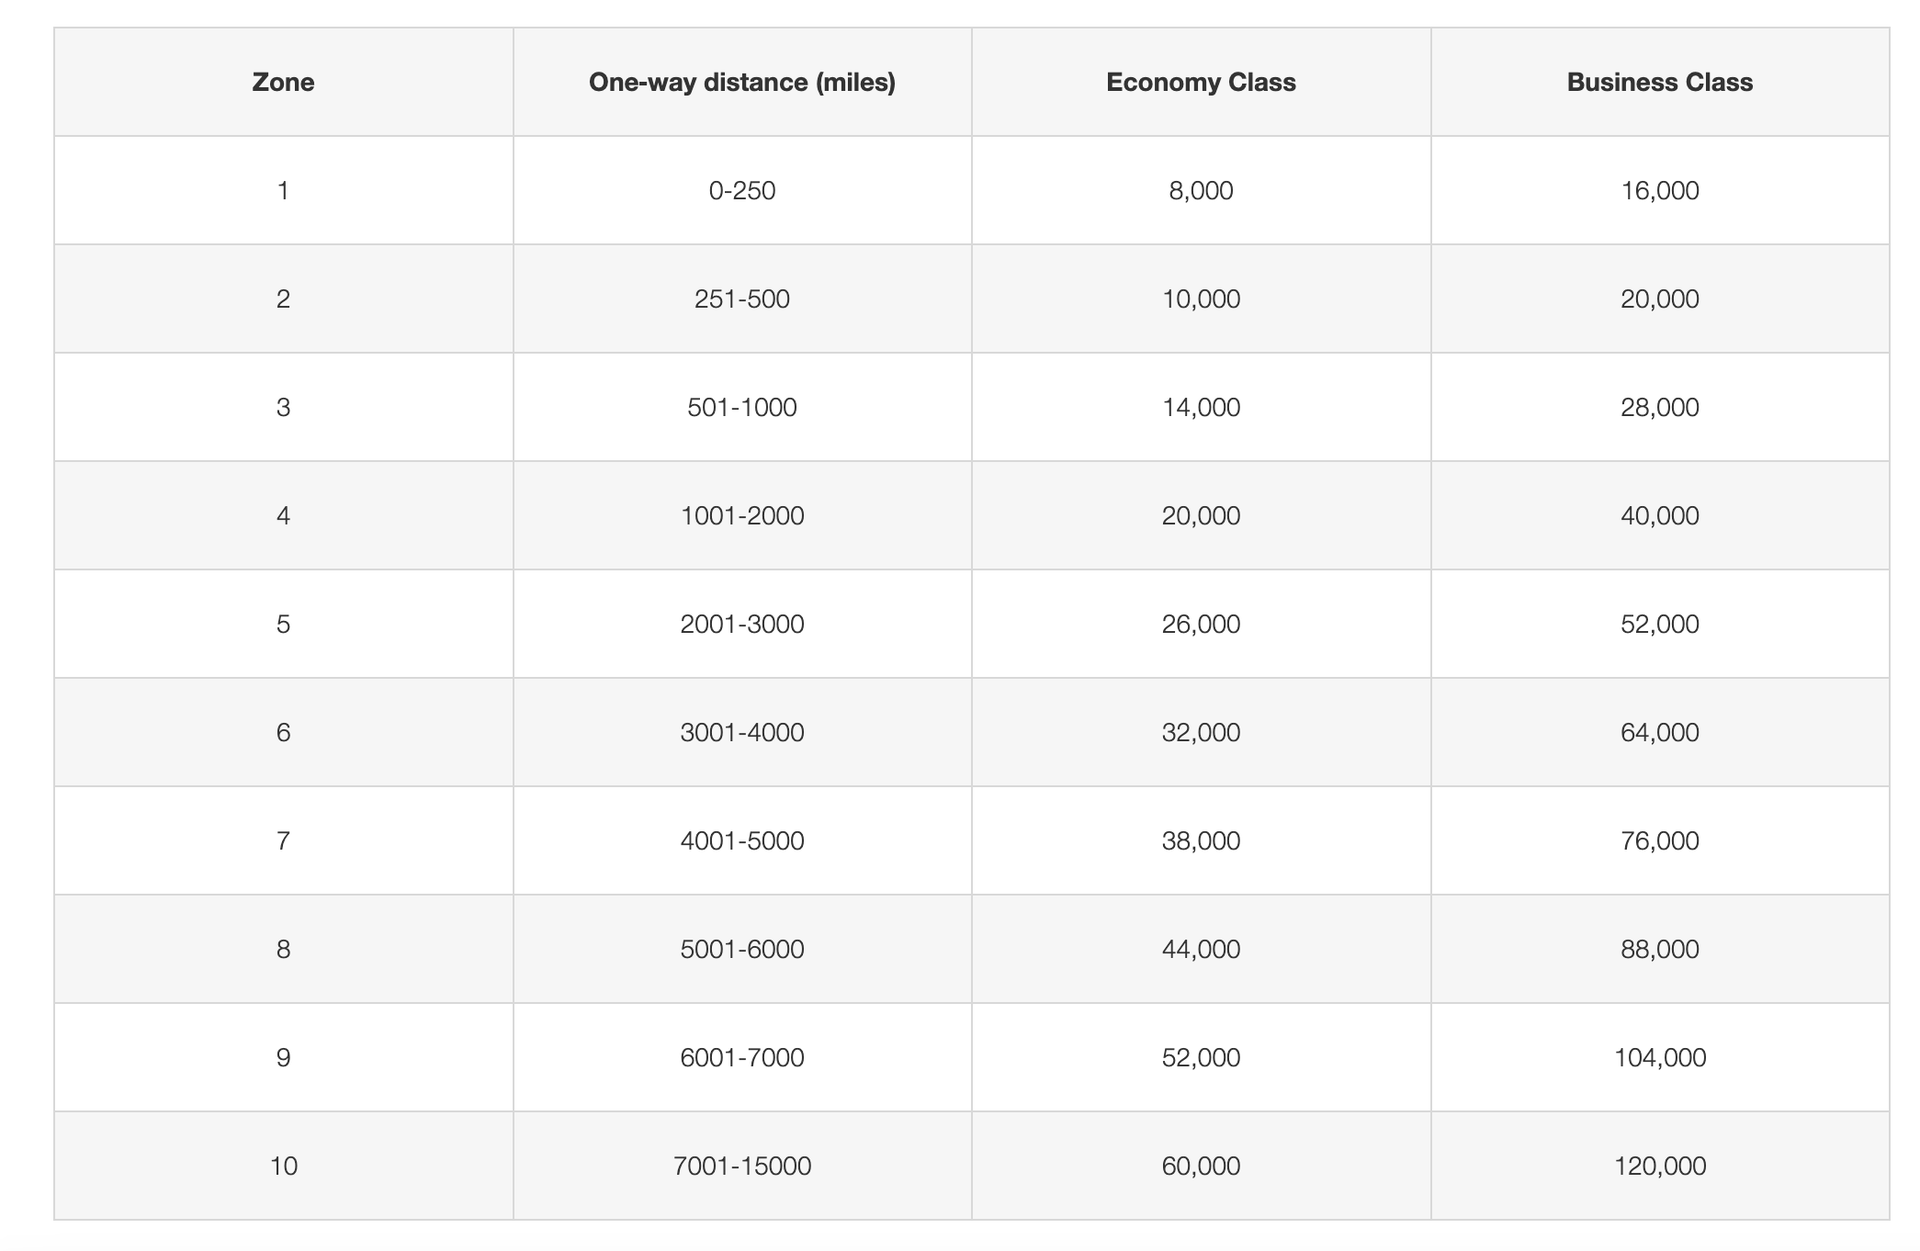This screenshot has height=1251, width=1920.
Task: Click the Business Class column header
Action: [x=1658, y=82]
